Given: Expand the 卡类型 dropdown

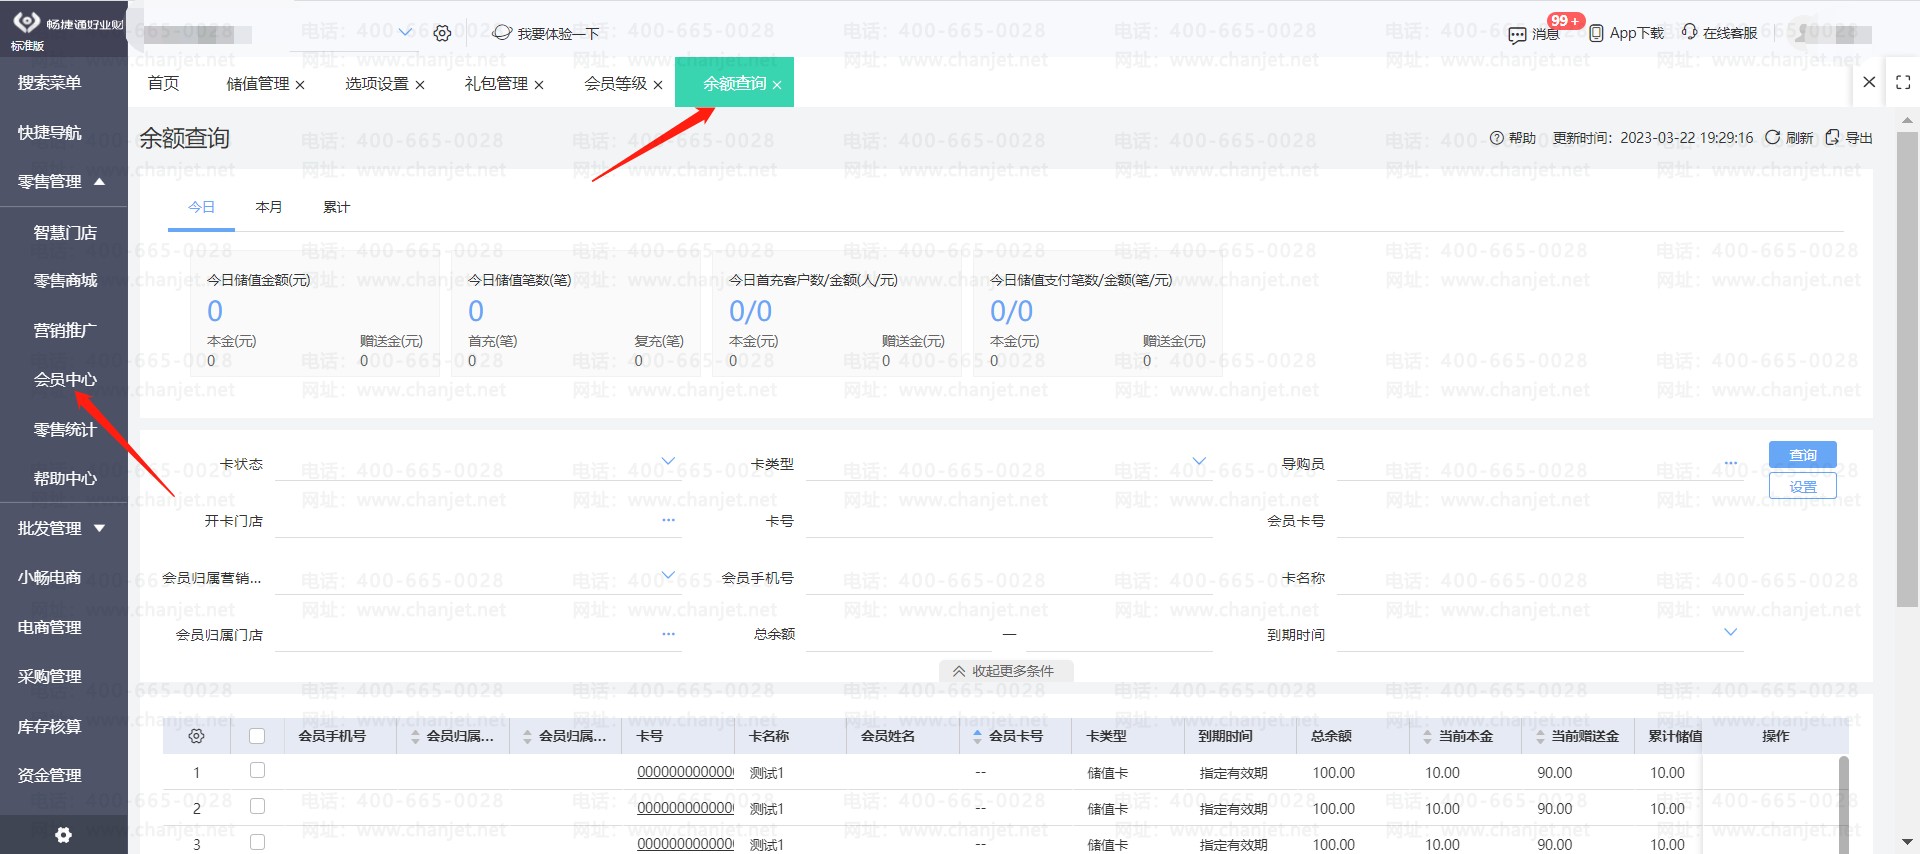Looking at the screenshot, I should (x=1199, y=461).
